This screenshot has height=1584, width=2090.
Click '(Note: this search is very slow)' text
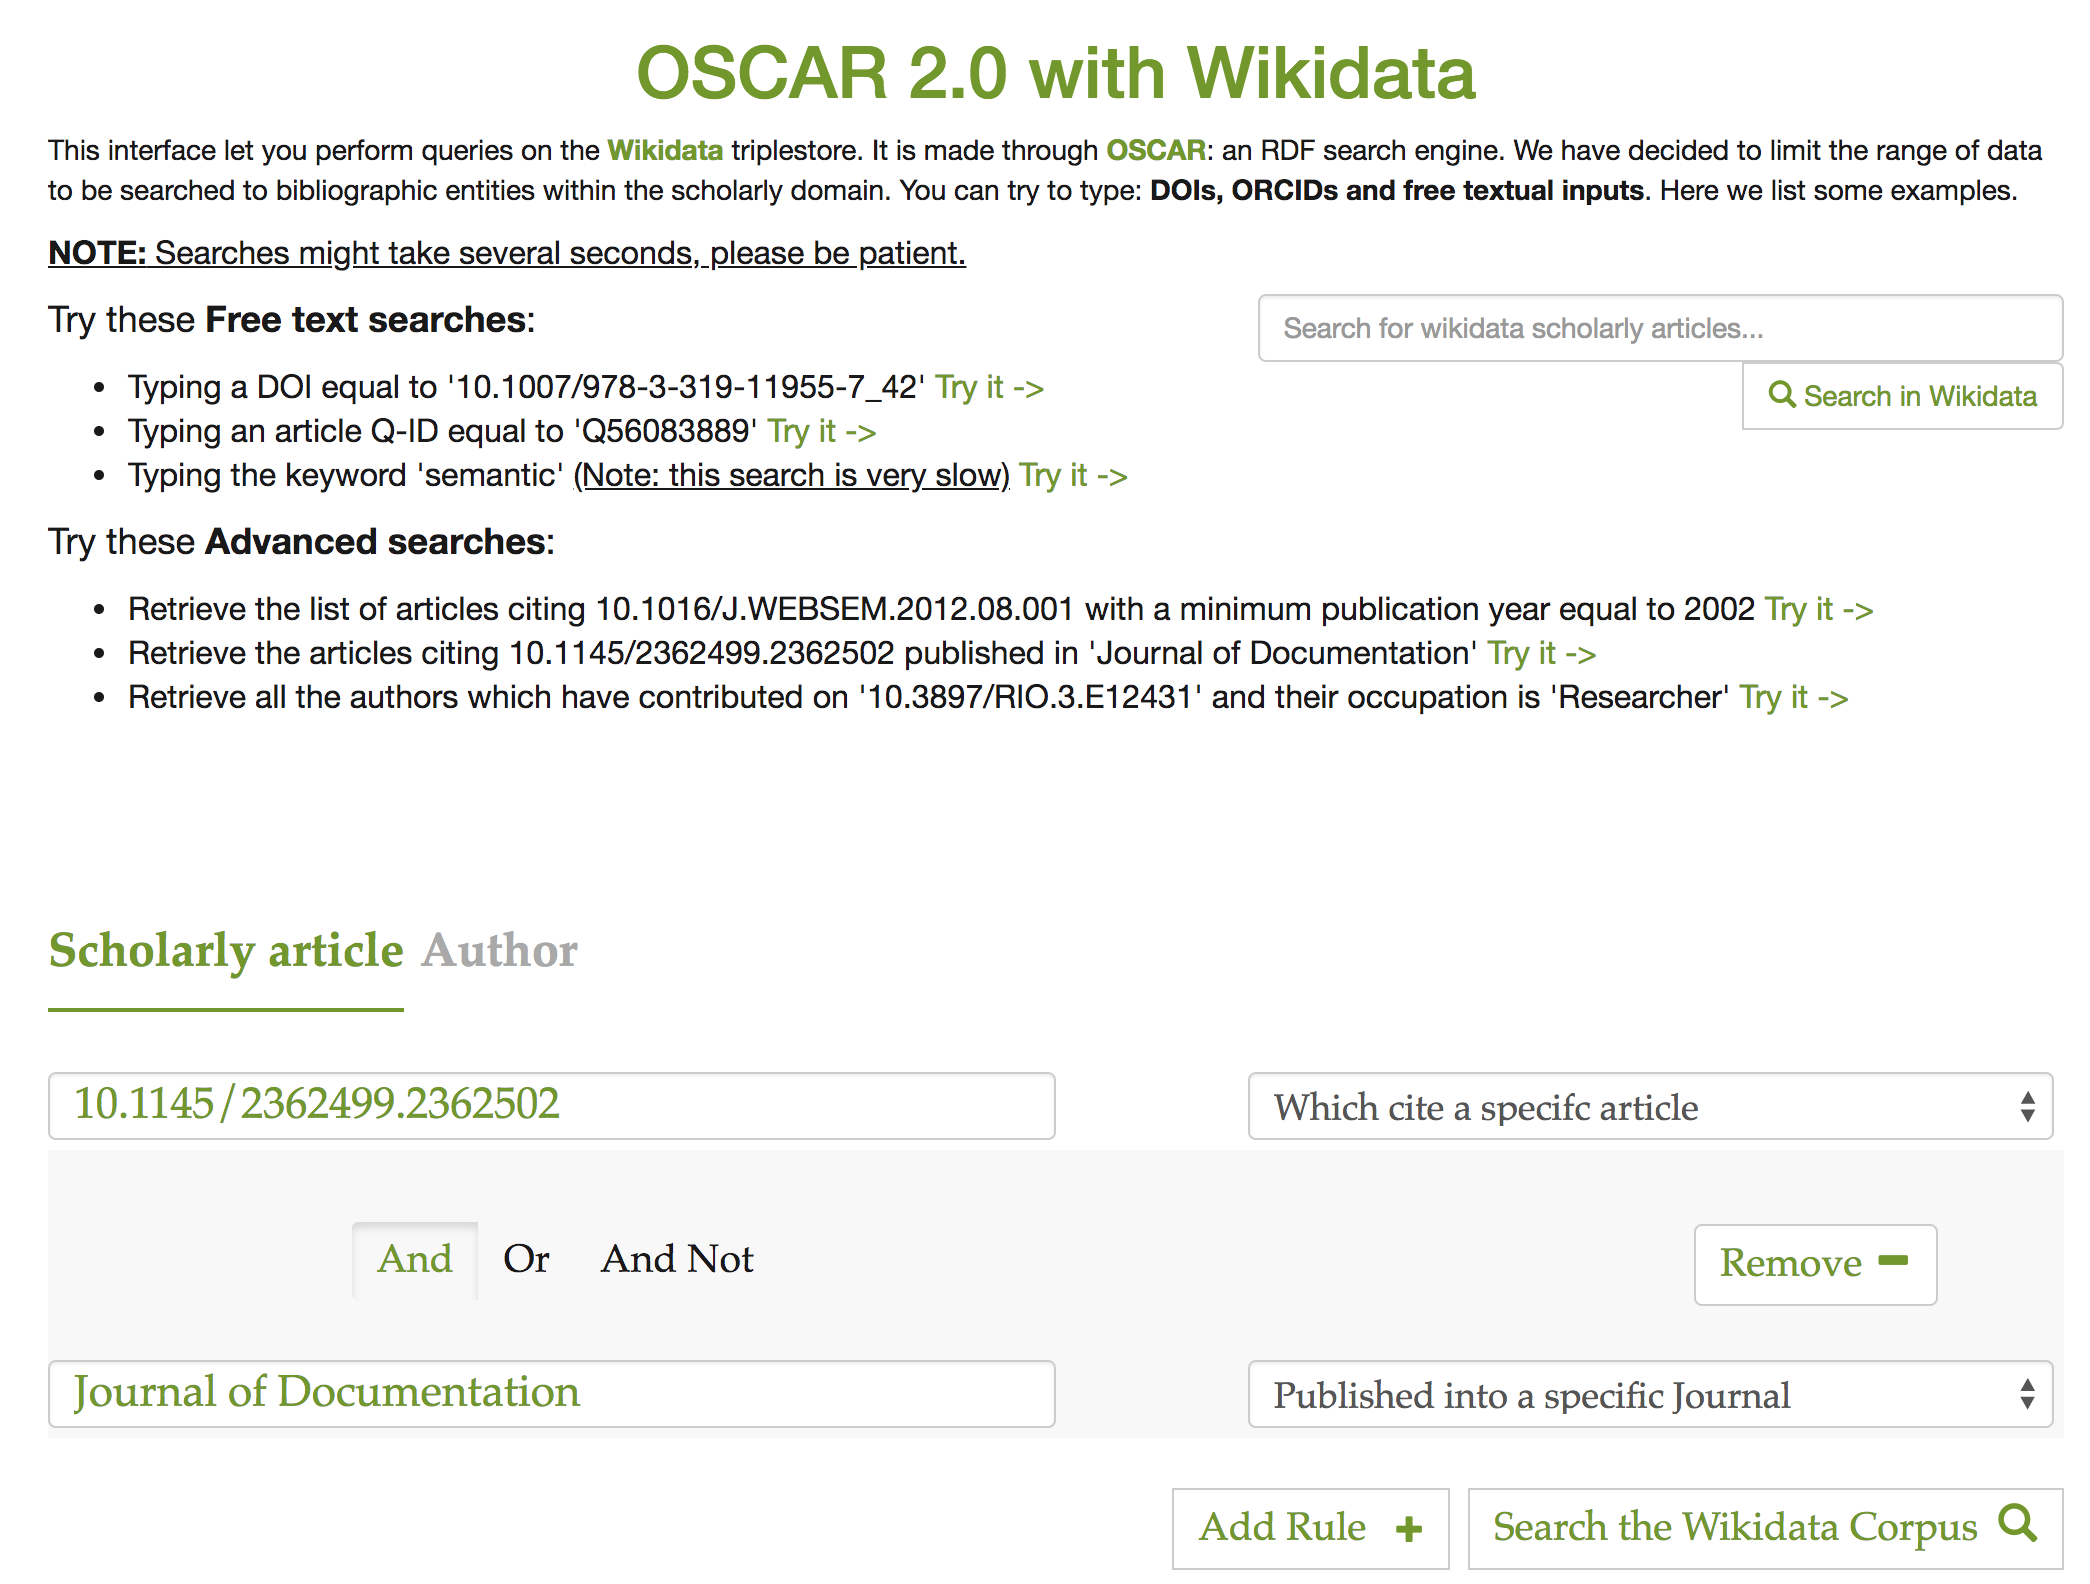[x=791, y=475]
